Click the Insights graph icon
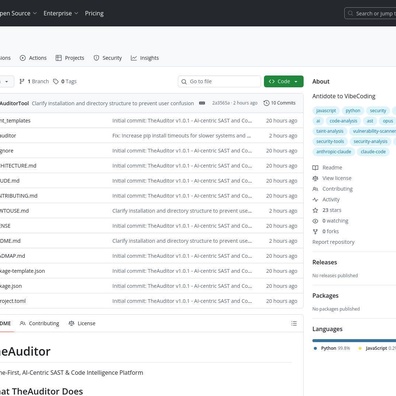The image size is (396, 396). [134, 58]
